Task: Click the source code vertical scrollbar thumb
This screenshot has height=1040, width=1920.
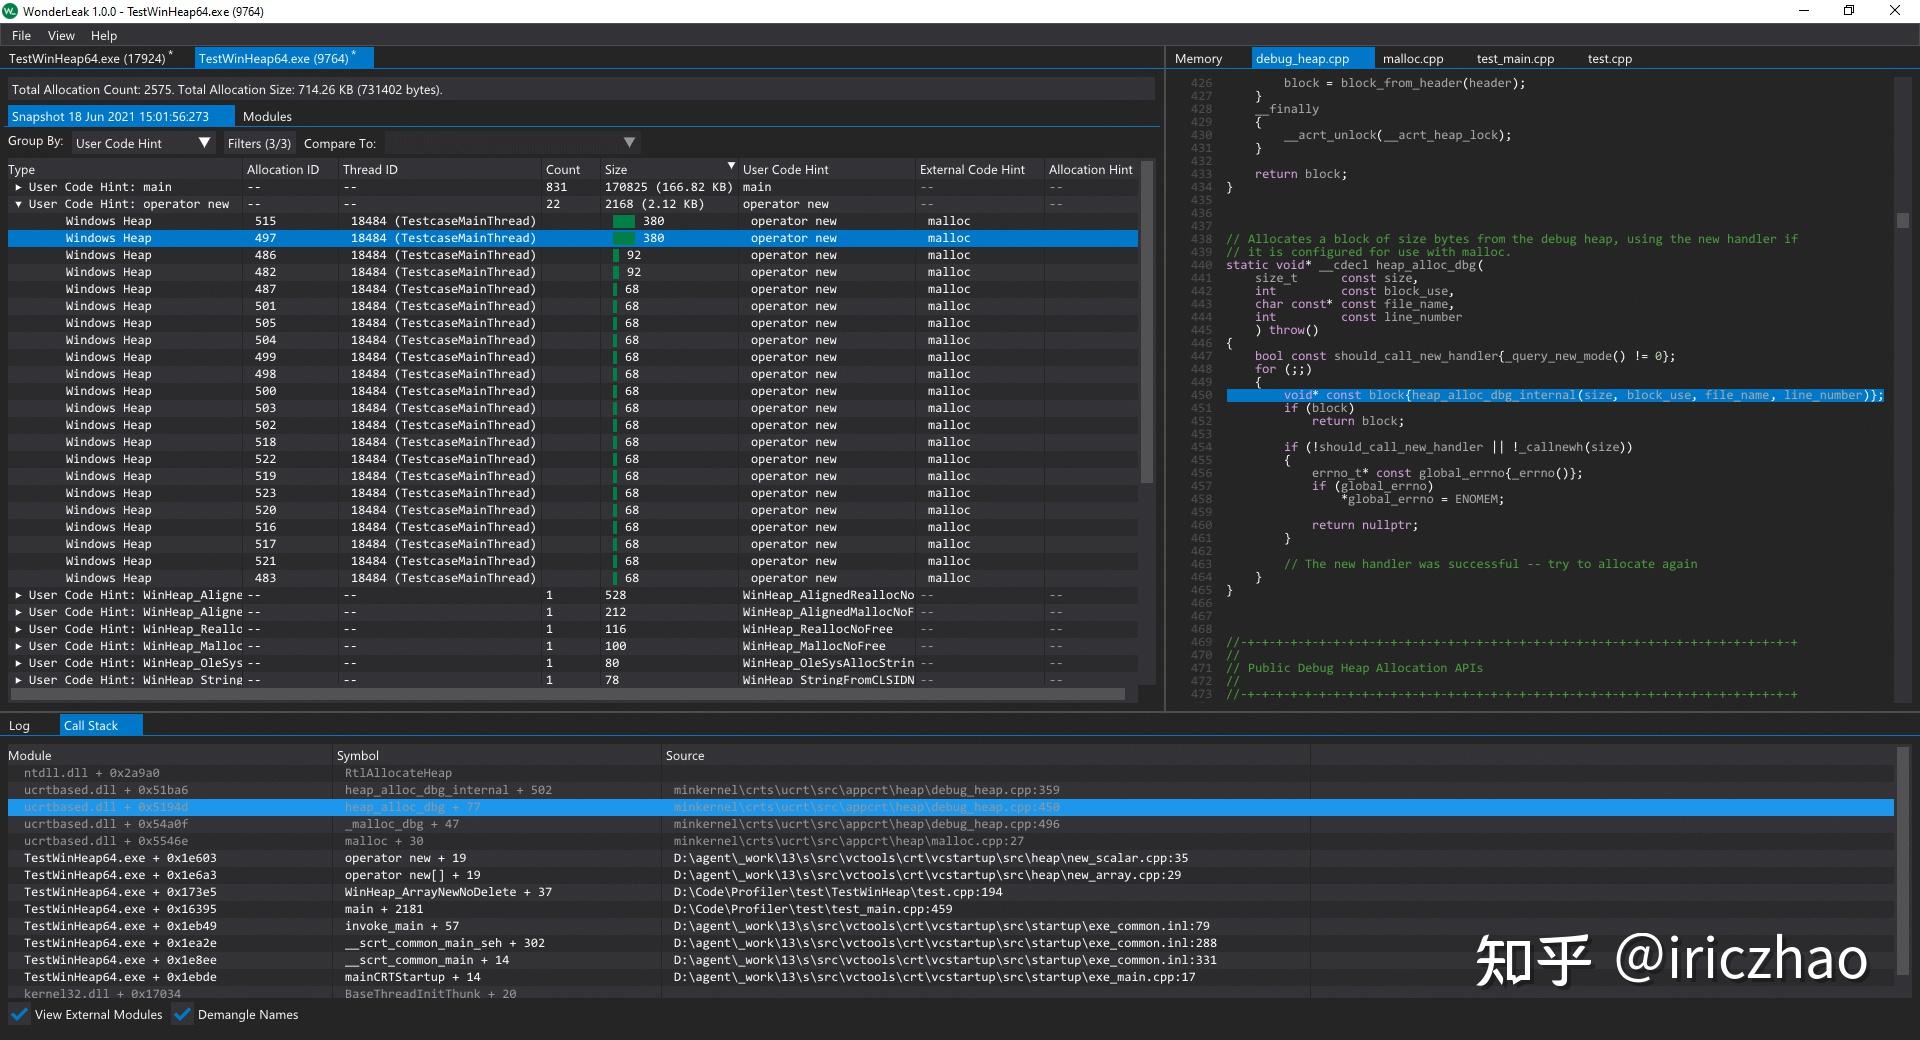Action: click(x=1902, y=221)
